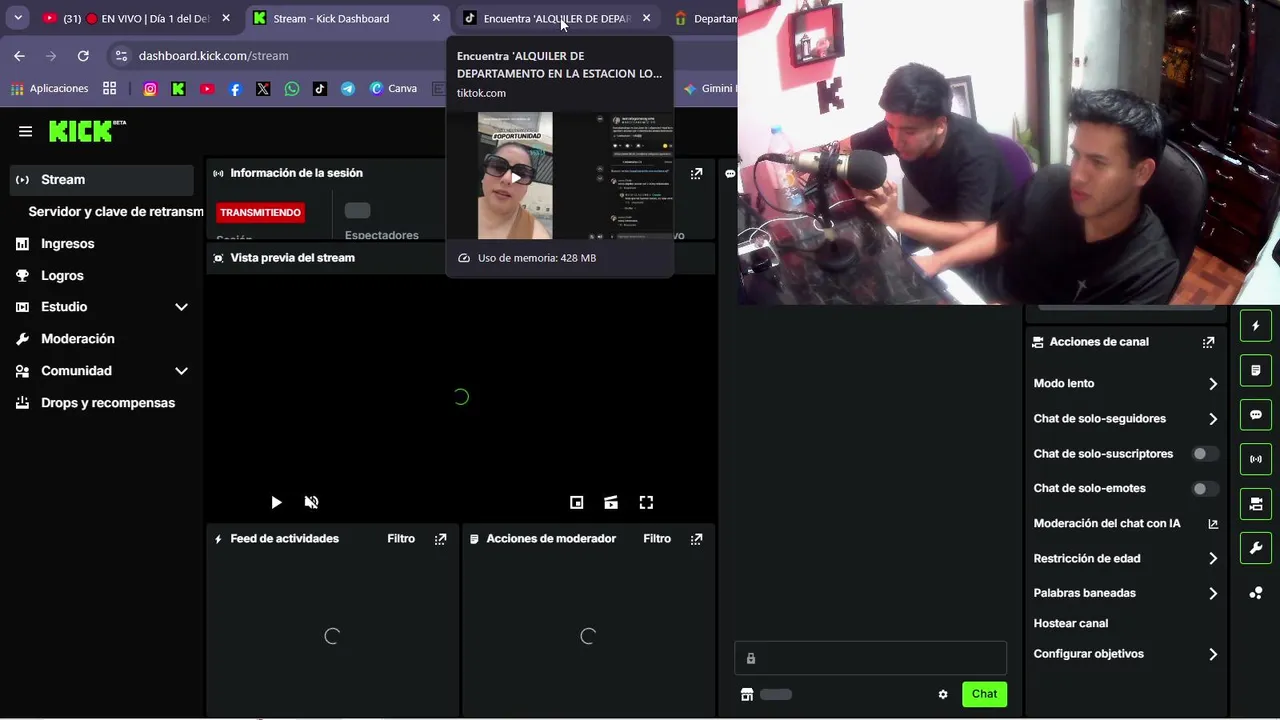Open the X (Twitter) bookmark icon
This screenshot has width=1280, height=720.
263,89
